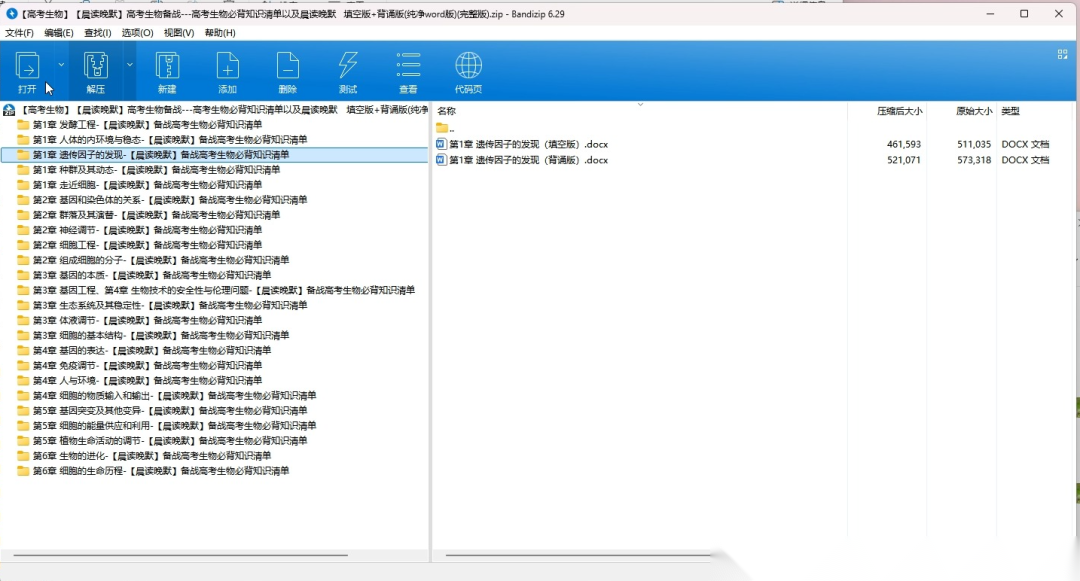Click the layout grid icon at toolbar right
This screenshot has height=581, width=1080.
pyautogui.click(x=1063, y=55)
